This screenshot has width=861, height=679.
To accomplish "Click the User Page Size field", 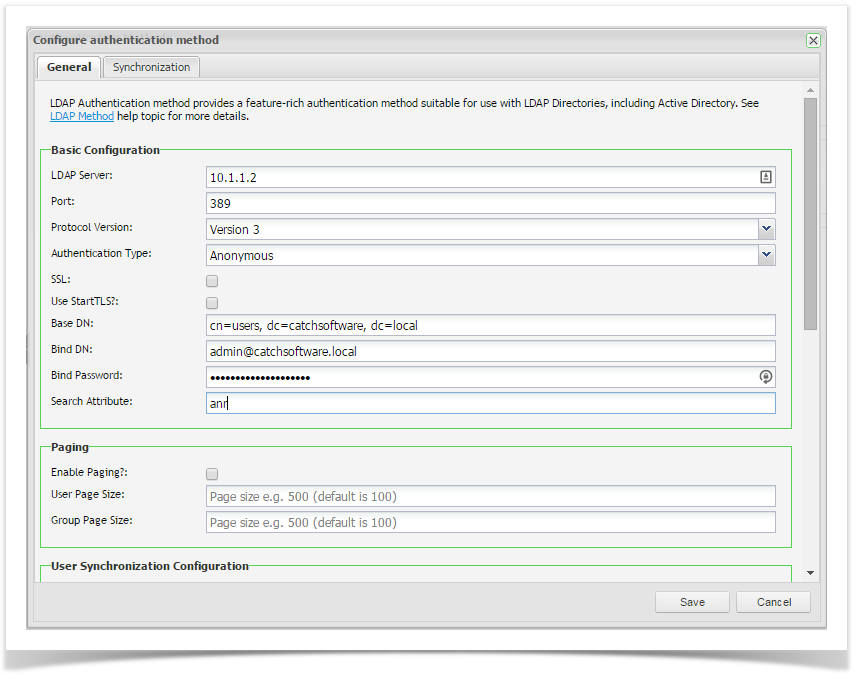I will point(490,496).
